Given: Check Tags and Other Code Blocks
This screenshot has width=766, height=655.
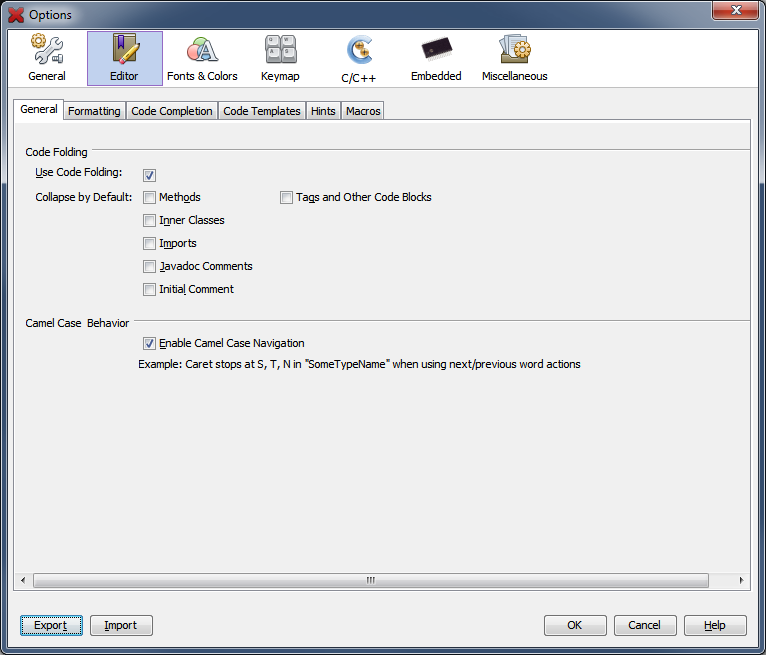Looking at the screenshot, I should (x=286, y=197).
